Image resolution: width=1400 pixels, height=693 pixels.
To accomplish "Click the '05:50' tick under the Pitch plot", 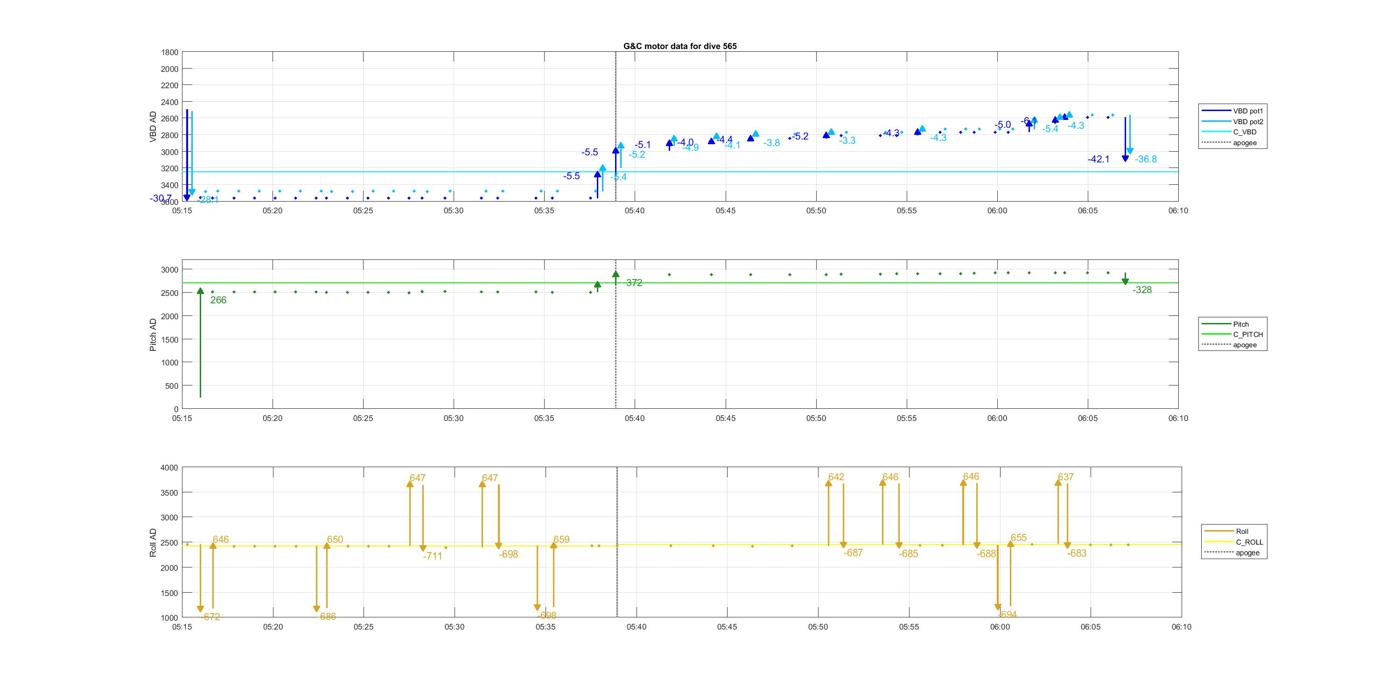I will 816,418.
